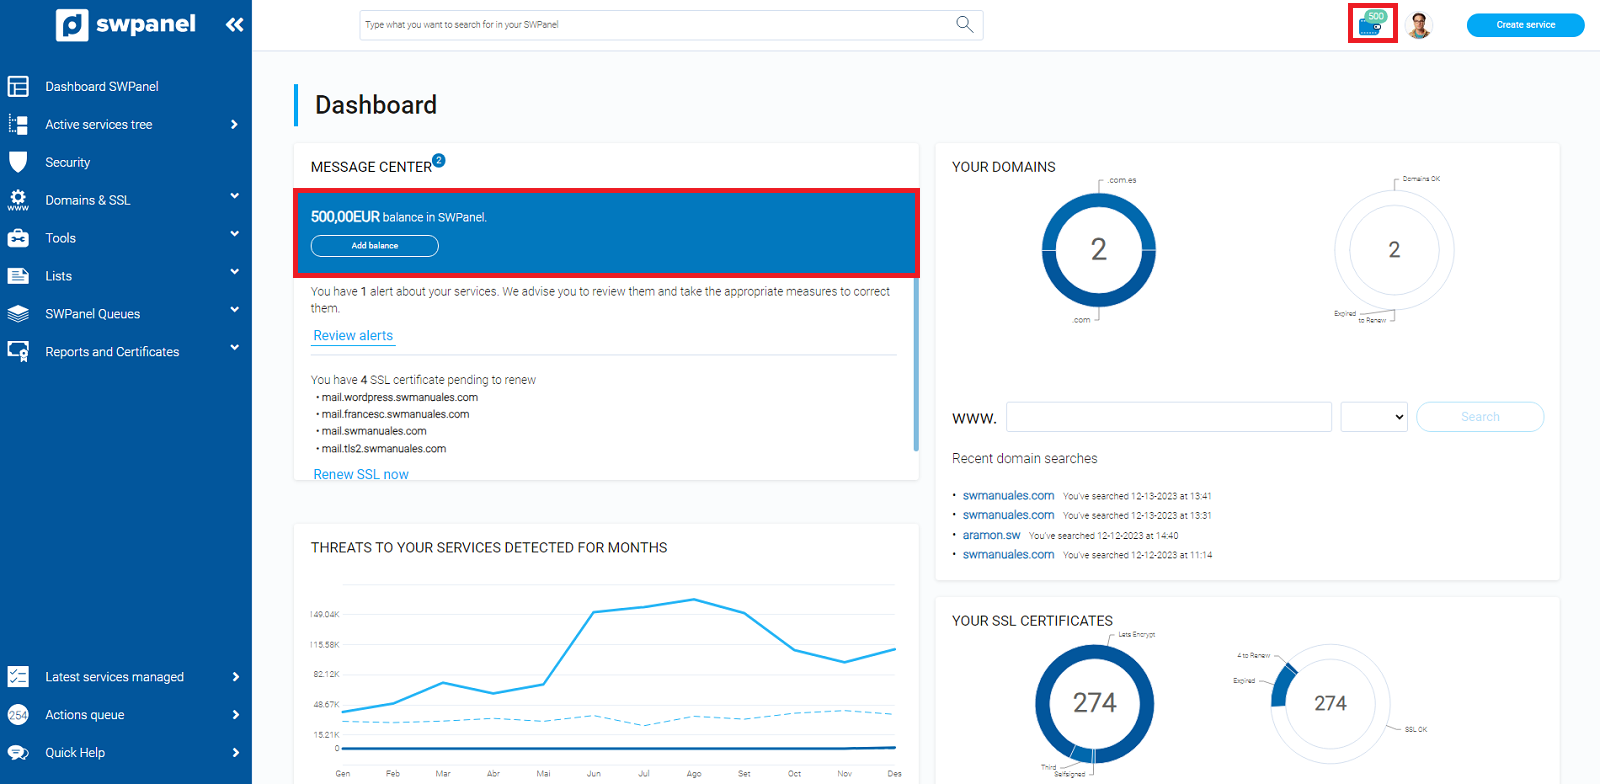Expand the Lists menu chevron

click(x=234, y=272)
